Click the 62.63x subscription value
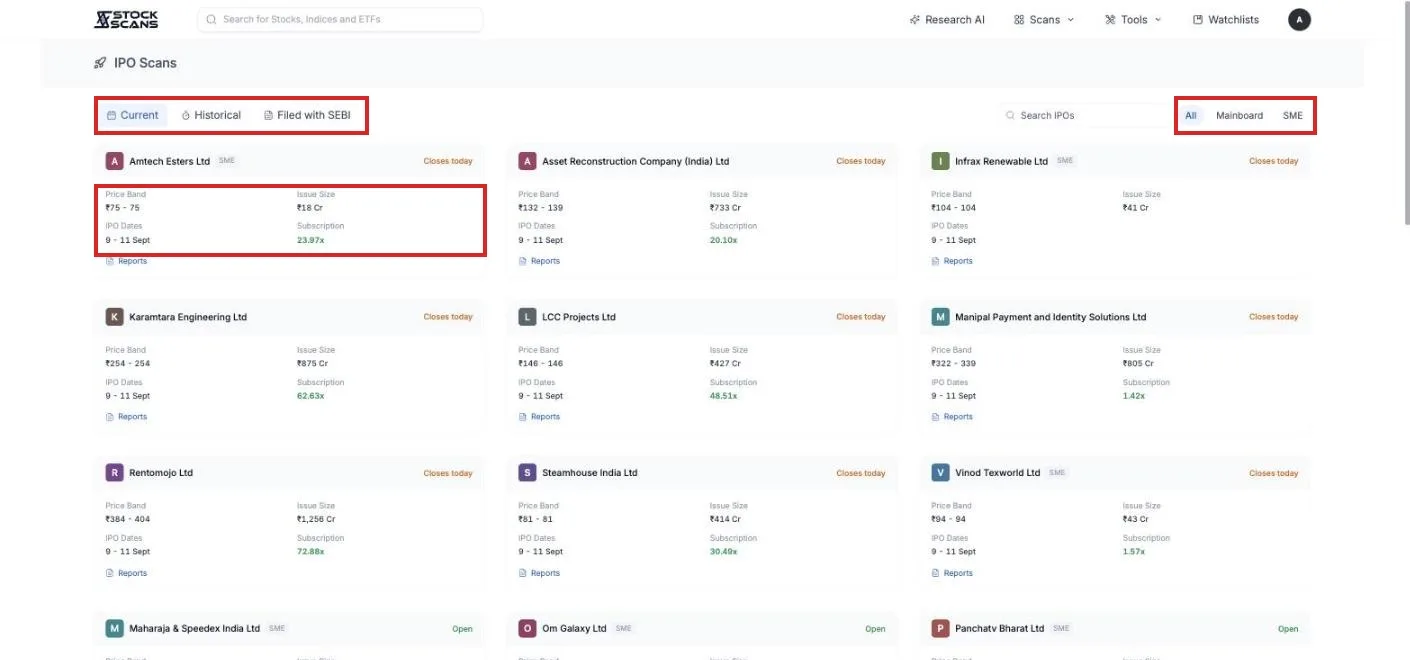Viewport: 1410px width, 660px height. [310, 396]
